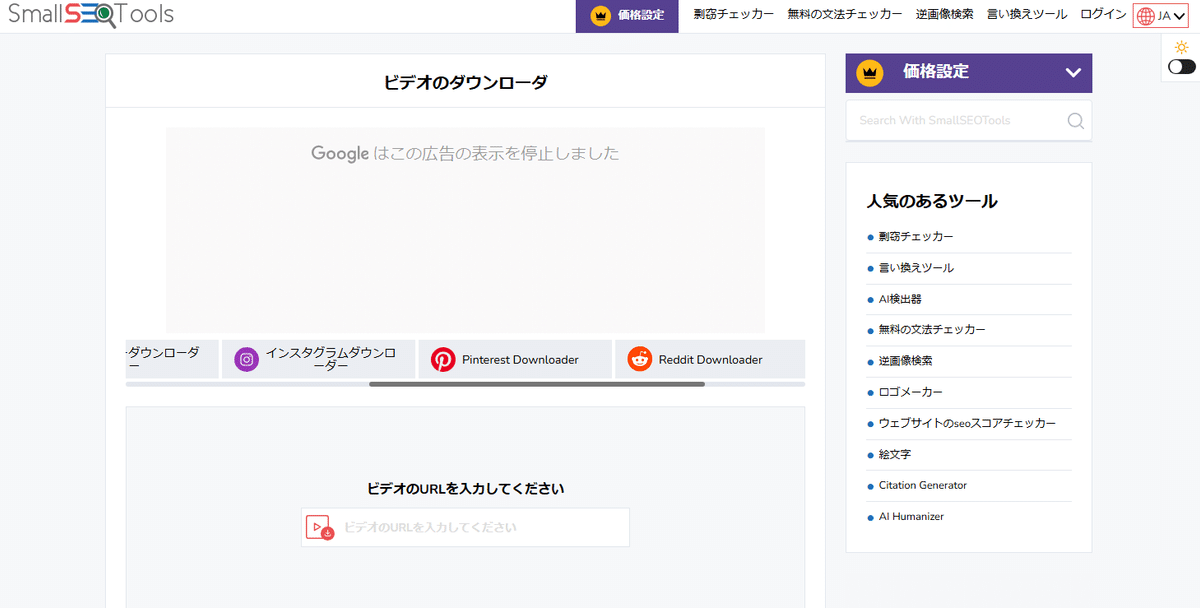Select the Reddit downloader icon

pos(639,359)
